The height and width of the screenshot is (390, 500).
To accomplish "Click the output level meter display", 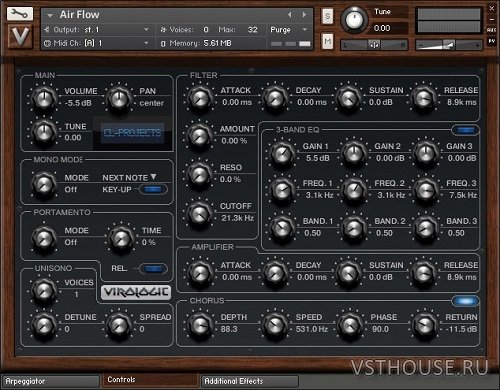I will click(x=449, y=20).
